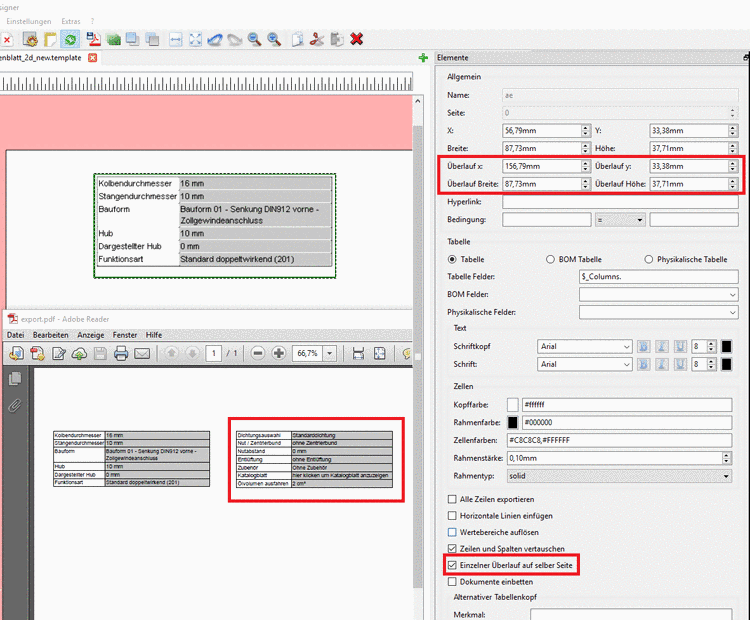750x620 pixels.
Task: Open Adobe Reader Bearbeiten menu
Action: [51, 335]
